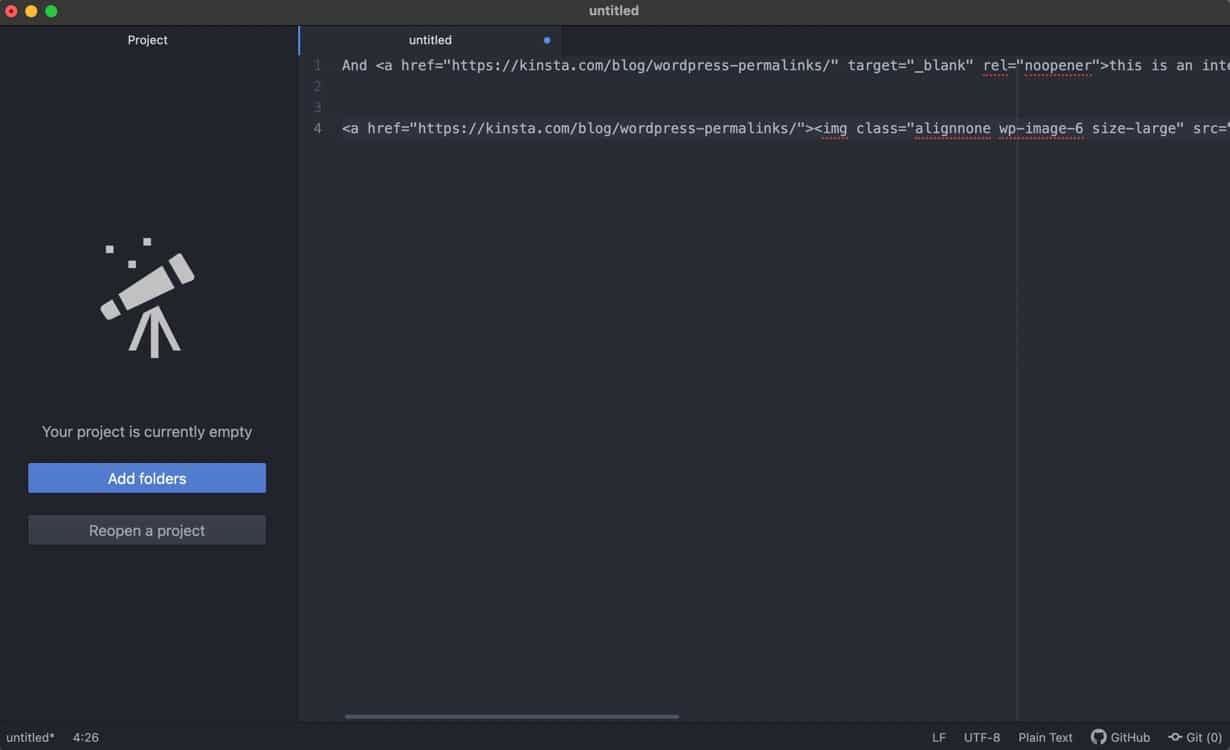
Task: Click the horizontal scrollbar below the editor
Action: tap(510, 716)
